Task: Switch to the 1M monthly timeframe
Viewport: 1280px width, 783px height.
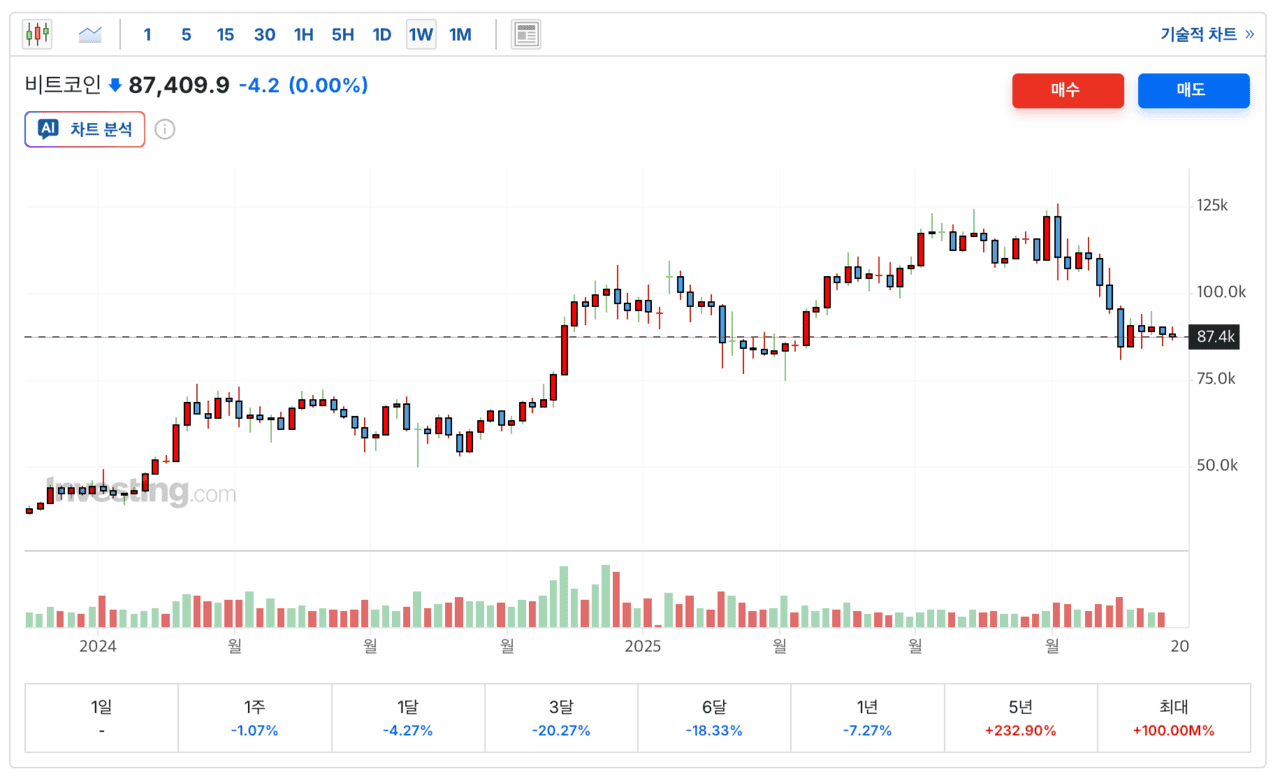Action: pyautogui.click(x=460, y=34)
